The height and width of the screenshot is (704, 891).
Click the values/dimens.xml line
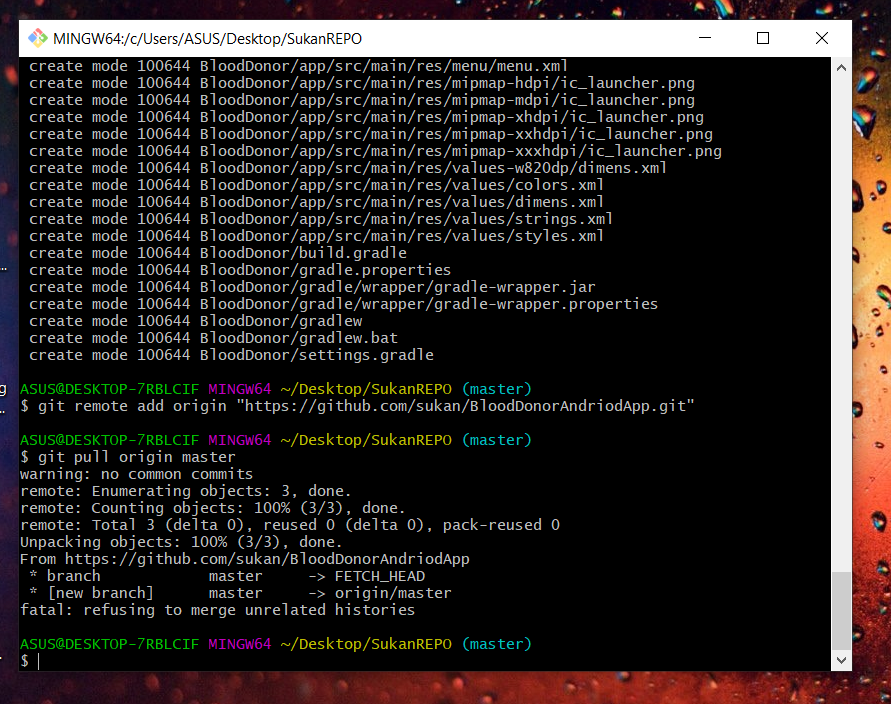coord(317,202)
